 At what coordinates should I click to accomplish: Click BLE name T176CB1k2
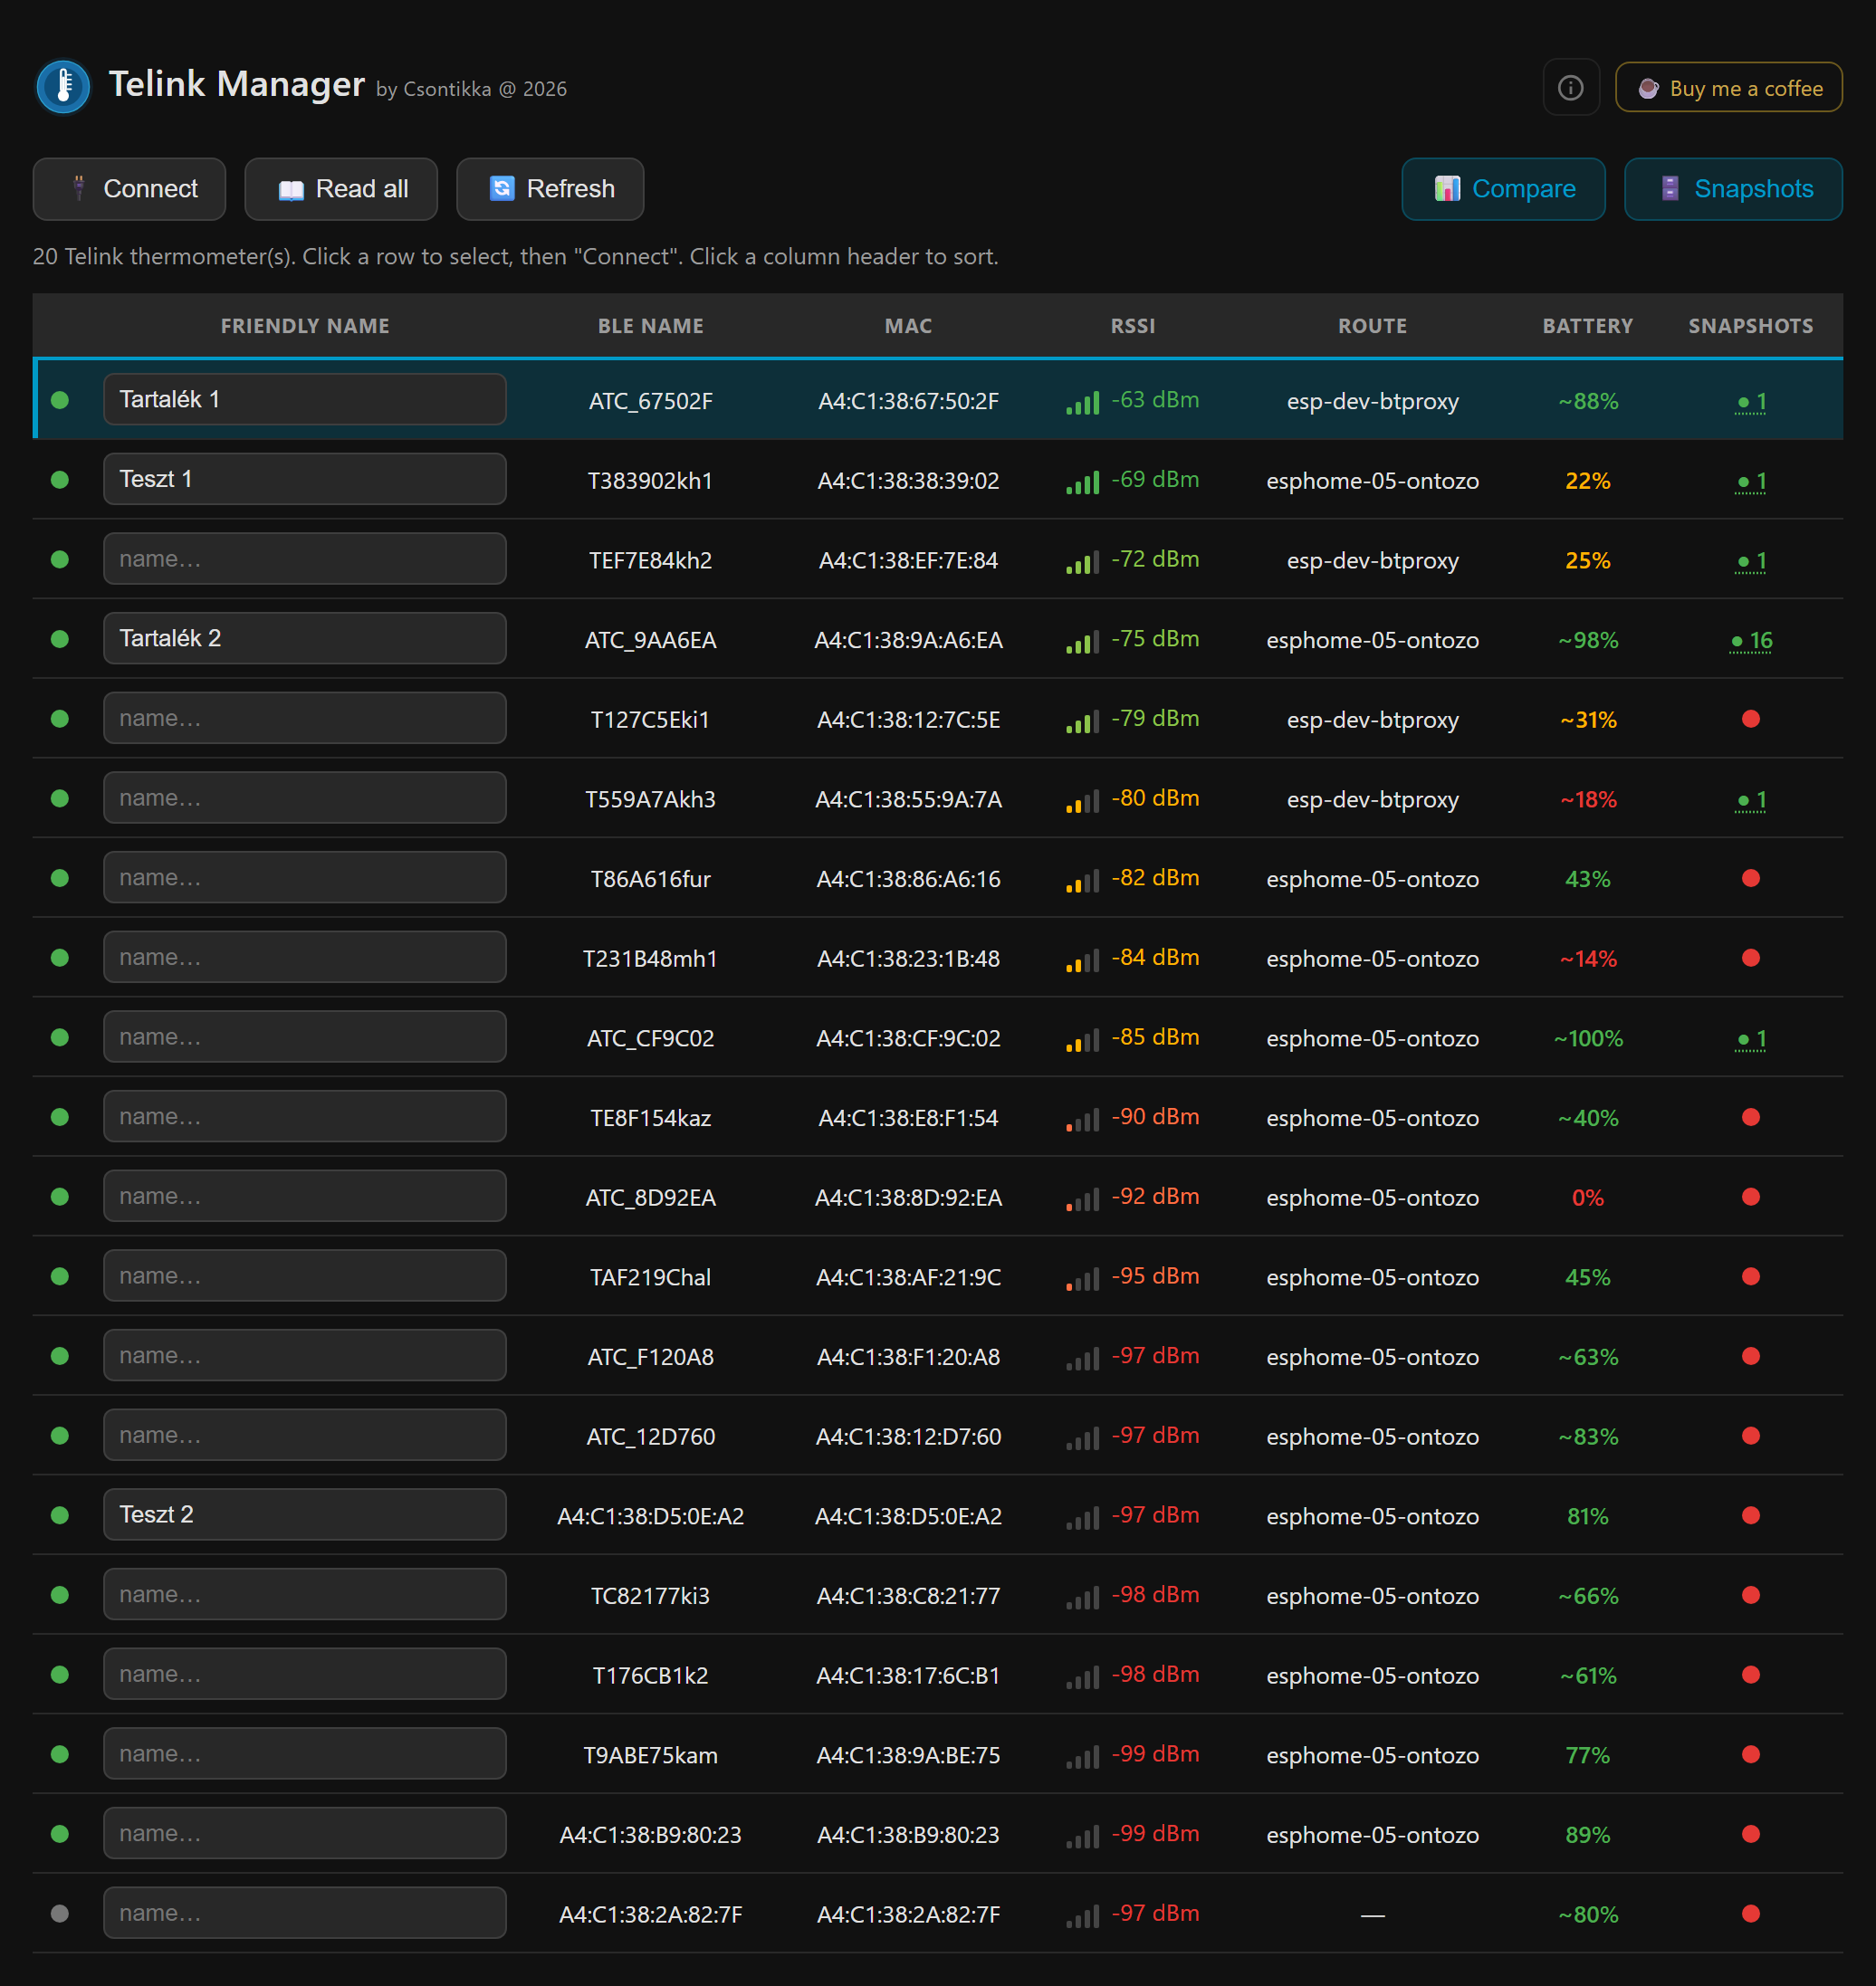click(650, 1676)
